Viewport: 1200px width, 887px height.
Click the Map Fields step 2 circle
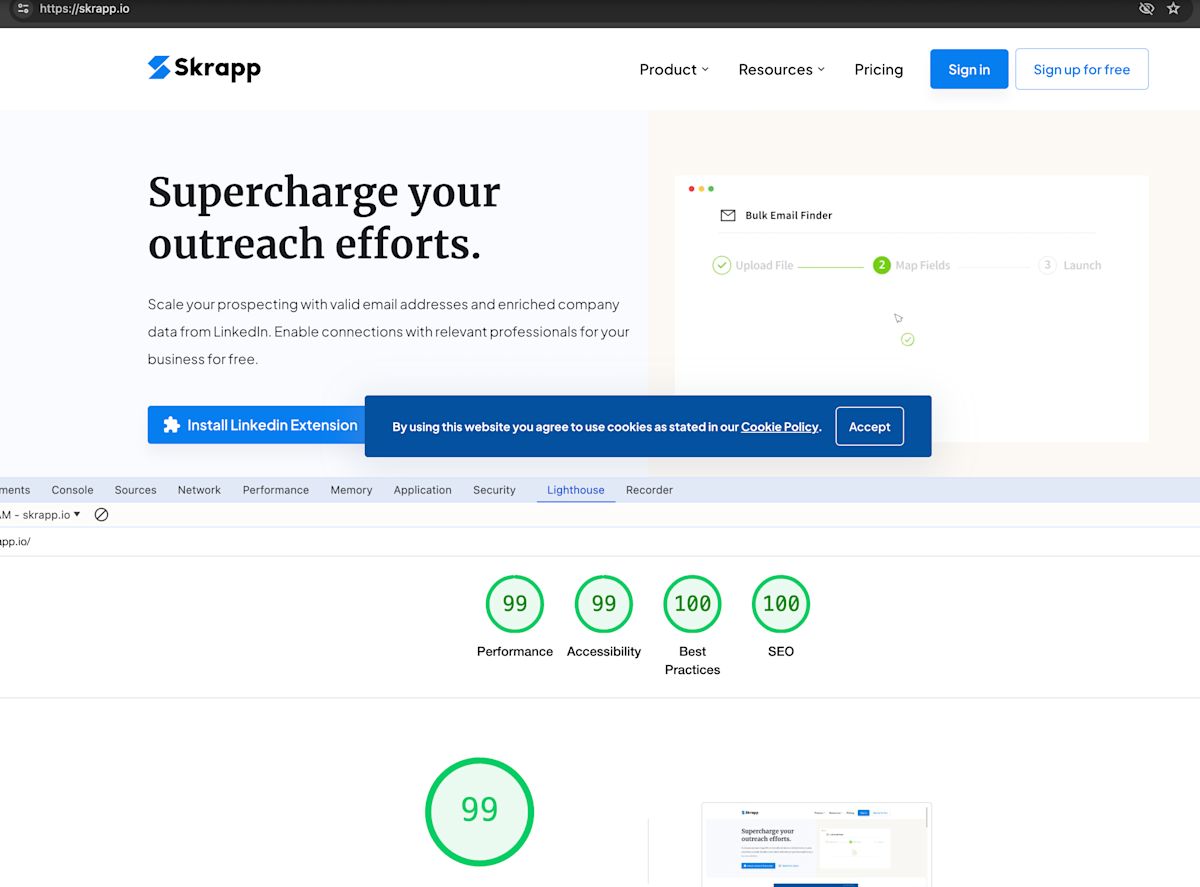pyautogui.click(x=881, y=265)
